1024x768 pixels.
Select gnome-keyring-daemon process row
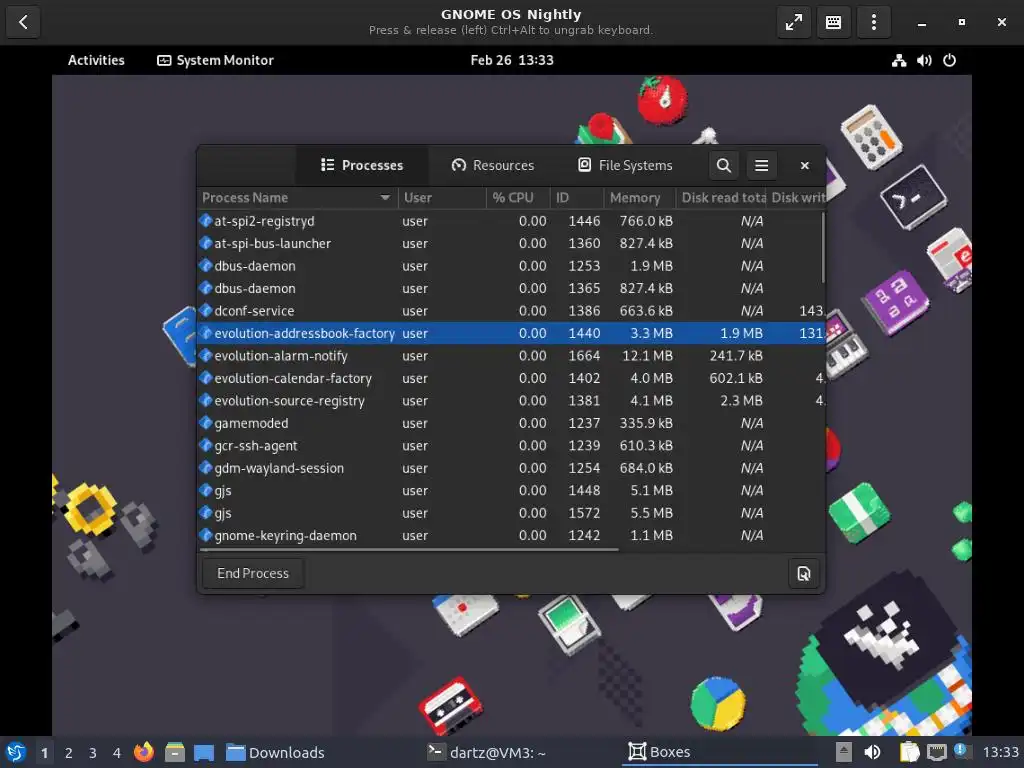tap(511, 536)
